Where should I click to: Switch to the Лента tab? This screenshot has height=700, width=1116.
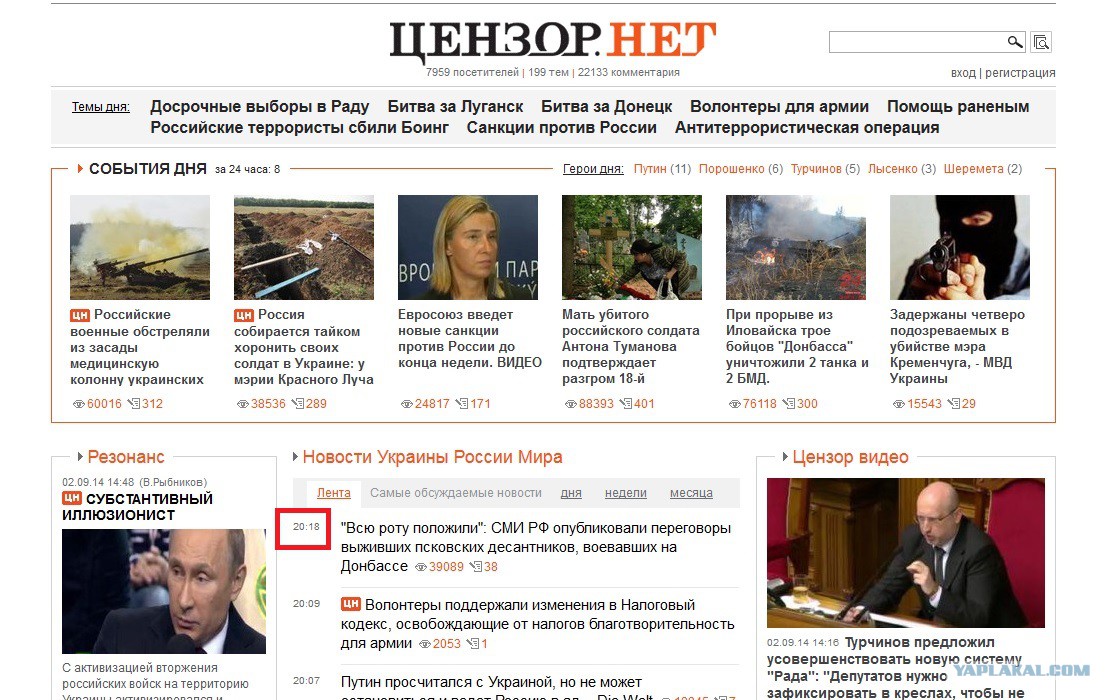click(x=334, y=492)
